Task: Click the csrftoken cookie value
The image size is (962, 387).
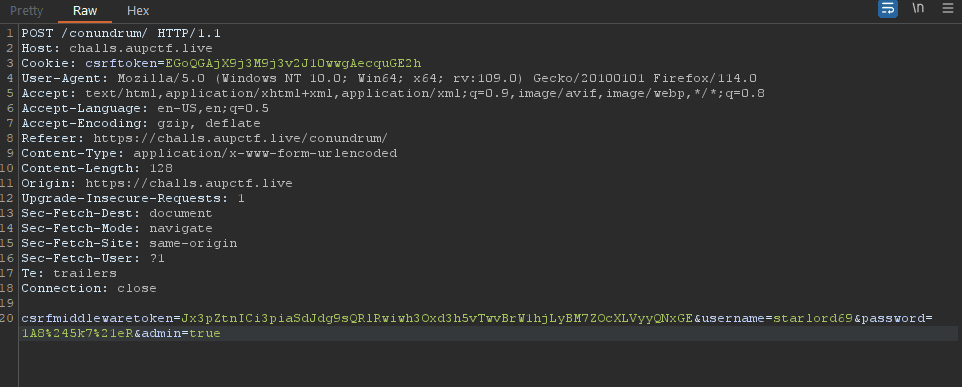Action: [x=293, y=63]
